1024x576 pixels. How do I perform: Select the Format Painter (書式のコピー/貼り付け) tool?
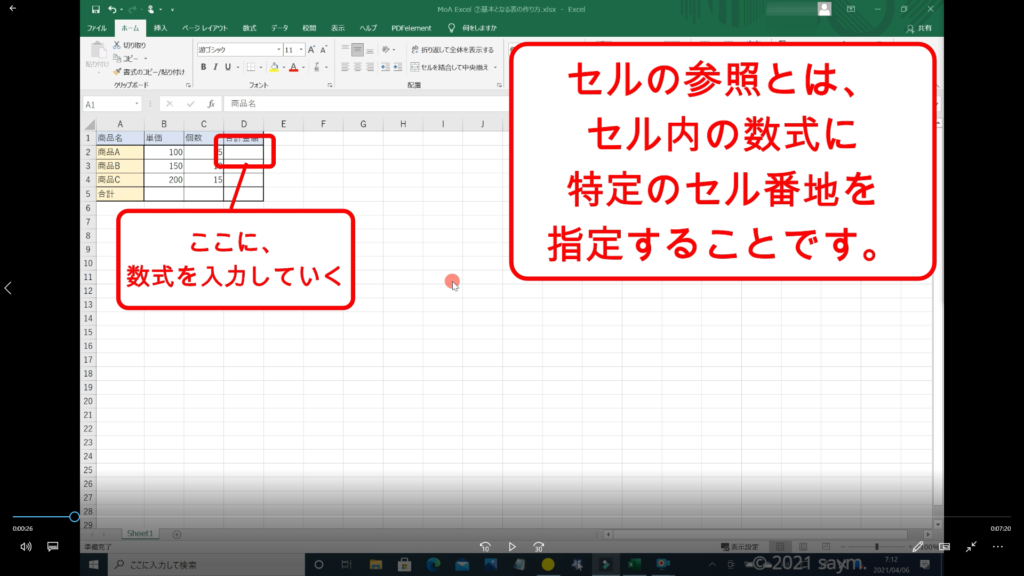click(x=117, y=72)
